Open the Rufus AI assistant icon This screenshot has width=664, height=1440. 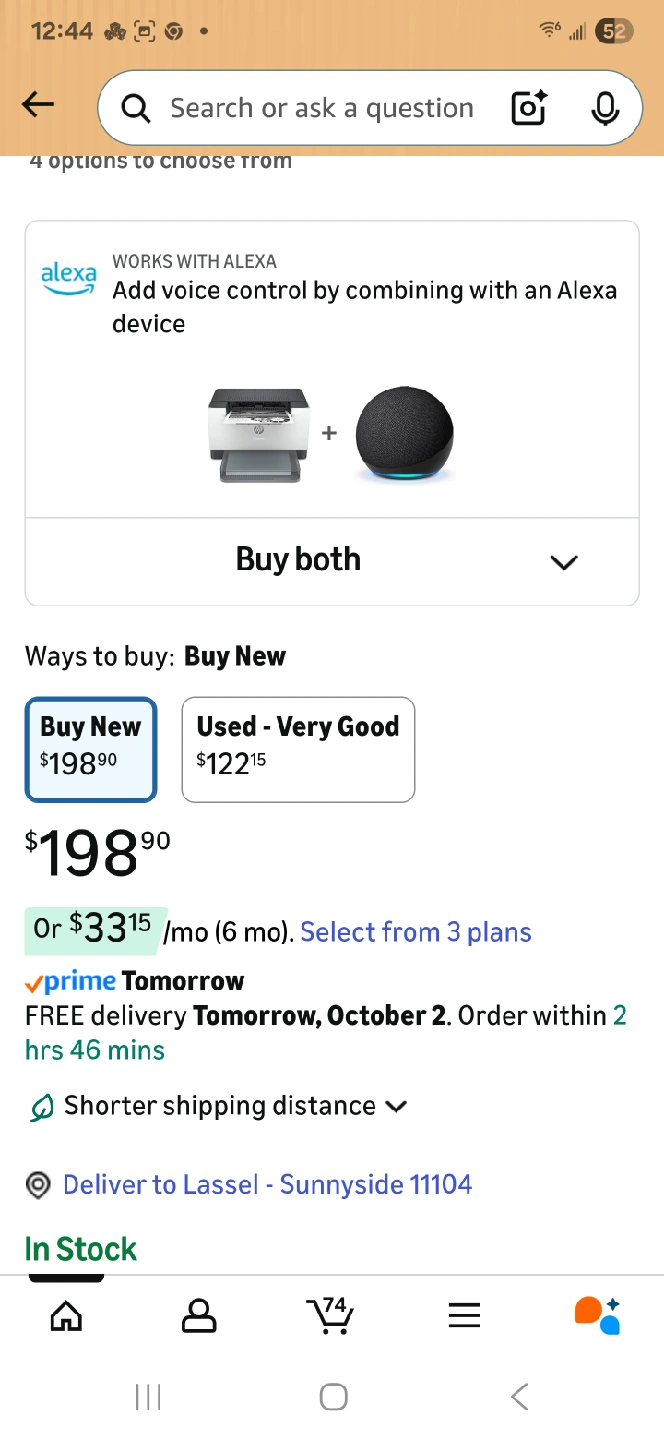point(597,1316)
